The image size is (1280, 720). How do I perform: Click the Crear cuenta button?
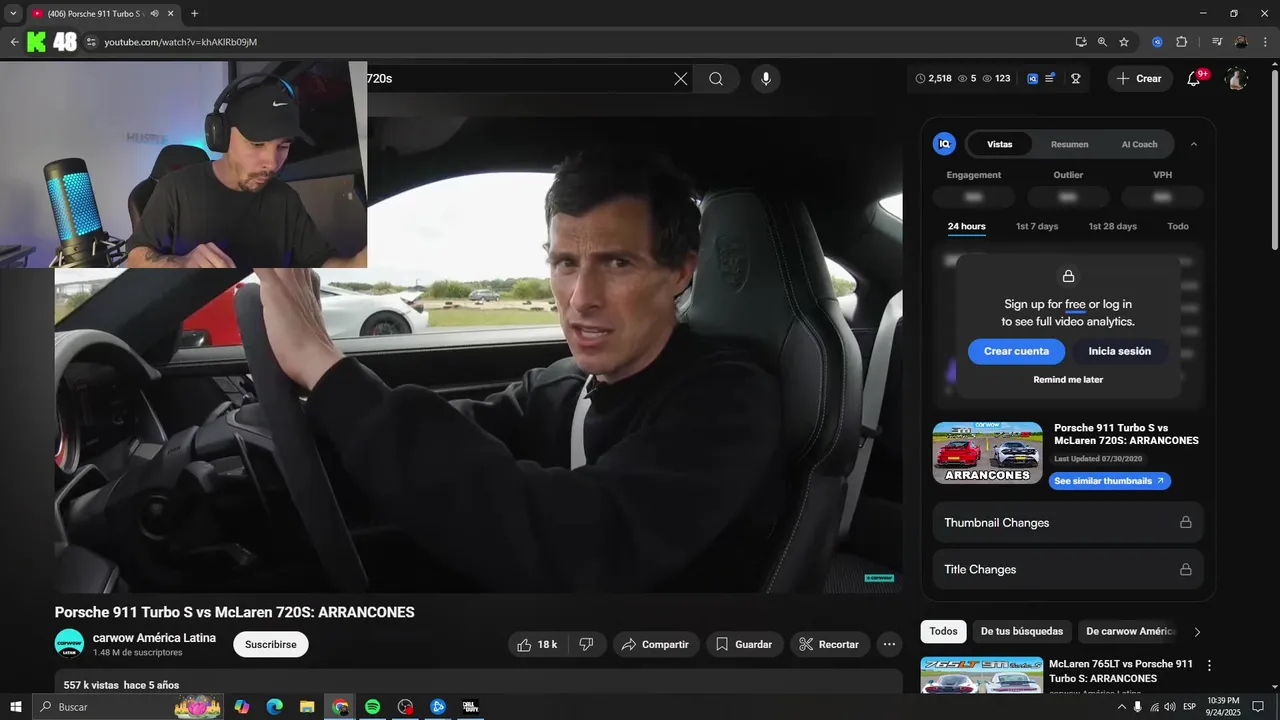coord(1016,352)
